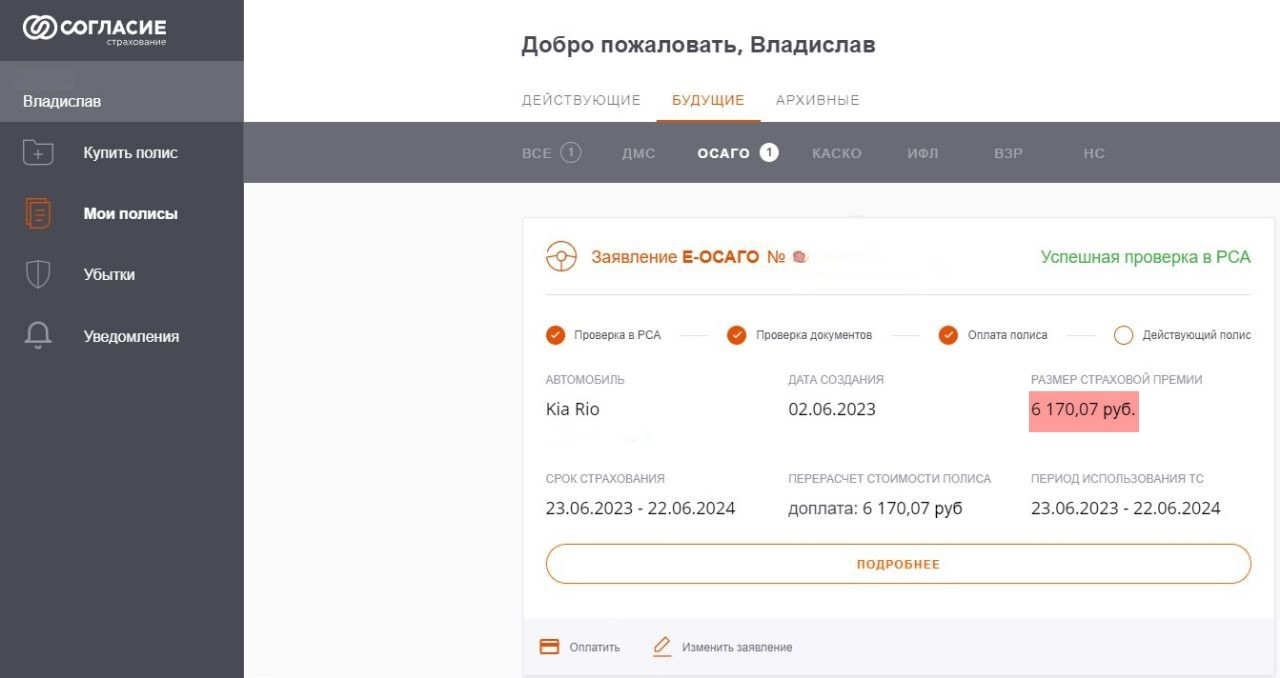Filter policies by НС

pos(1094,153)
